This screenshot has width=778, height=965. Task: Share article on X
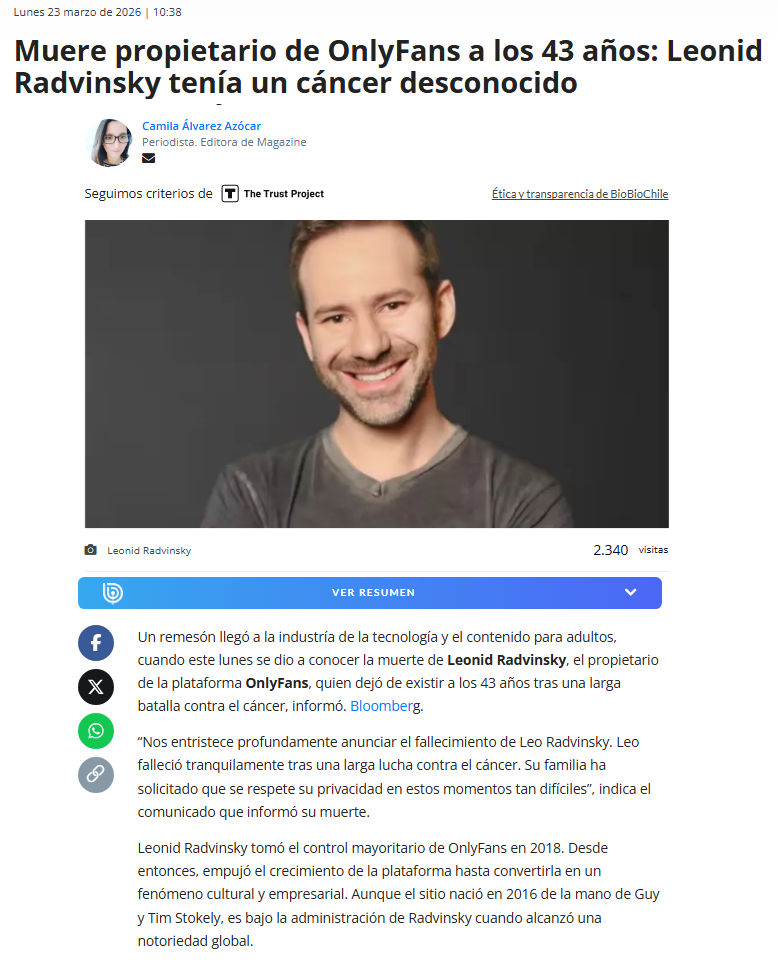pos(95,687)
